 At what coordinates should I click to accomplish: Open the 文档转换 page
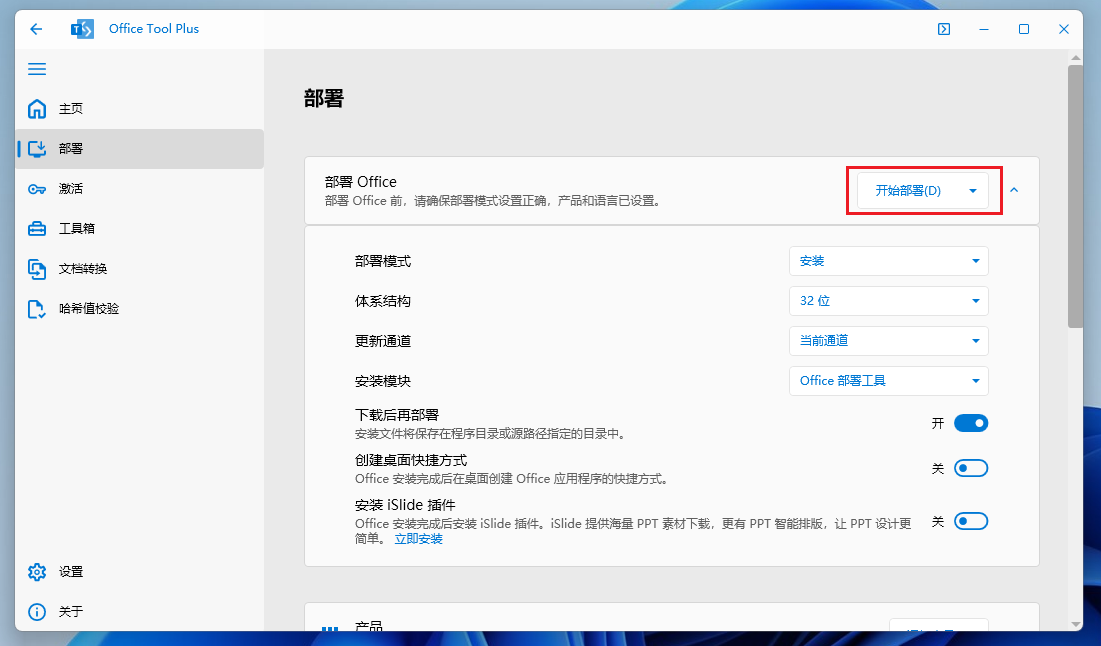pos(140,269)
